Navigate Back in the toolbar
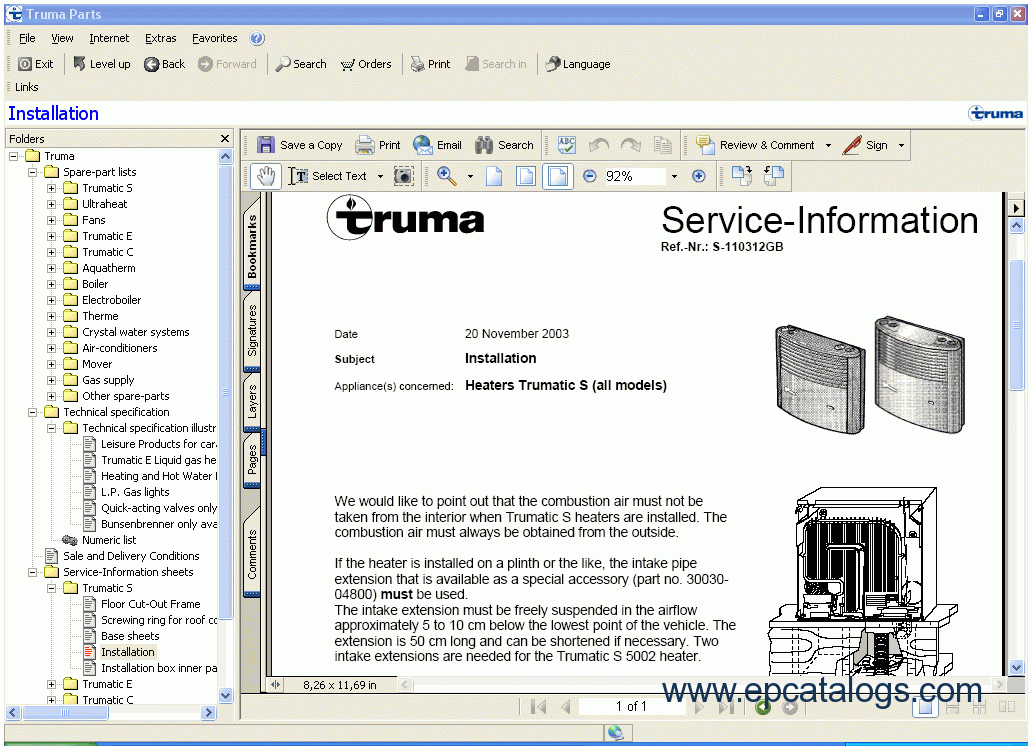The width and height of the screenshot is (1032, 746). coord(165,64)
